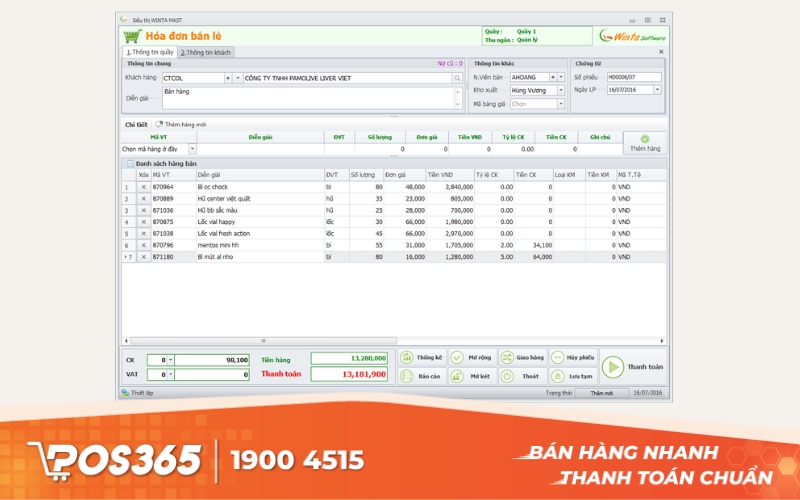Click the shopping cart icon in header
Viewport: 800px width, 500px height.
[132, 36]
